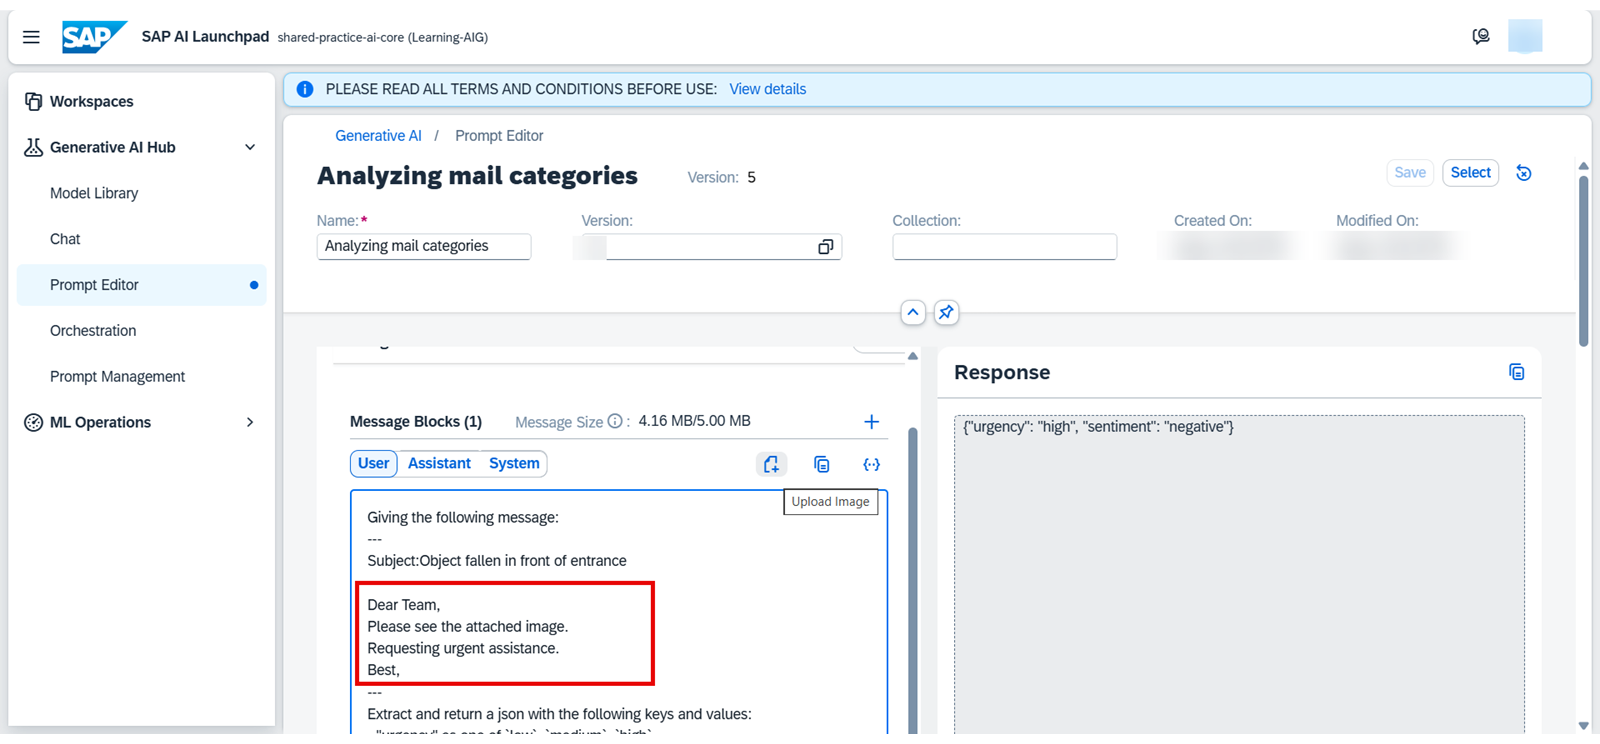Image resolution: width=1600 pixels, height=744 pixels.
Task: Go to Generative AI breadcrumb link
Action: [x=378, y=136]
